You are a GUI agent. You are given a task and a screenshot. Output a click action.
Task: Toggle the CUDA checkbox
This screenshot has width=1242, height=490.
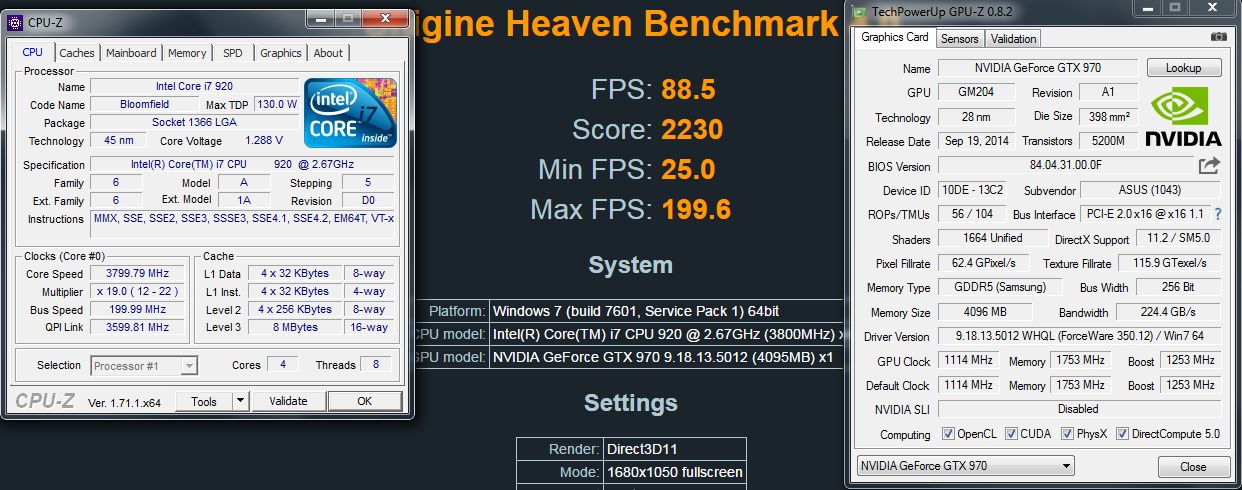pos(1012,434)
